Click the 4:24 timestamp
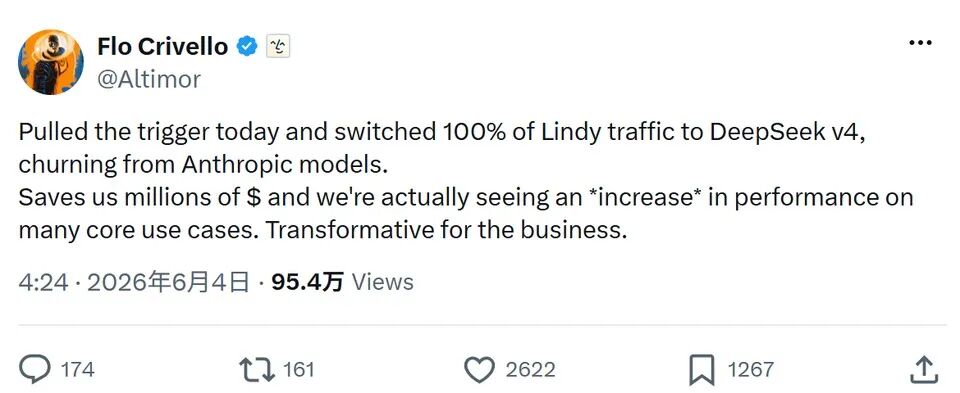Image resolution: width=960 pixels, height=393 pixels. point(43,282)
